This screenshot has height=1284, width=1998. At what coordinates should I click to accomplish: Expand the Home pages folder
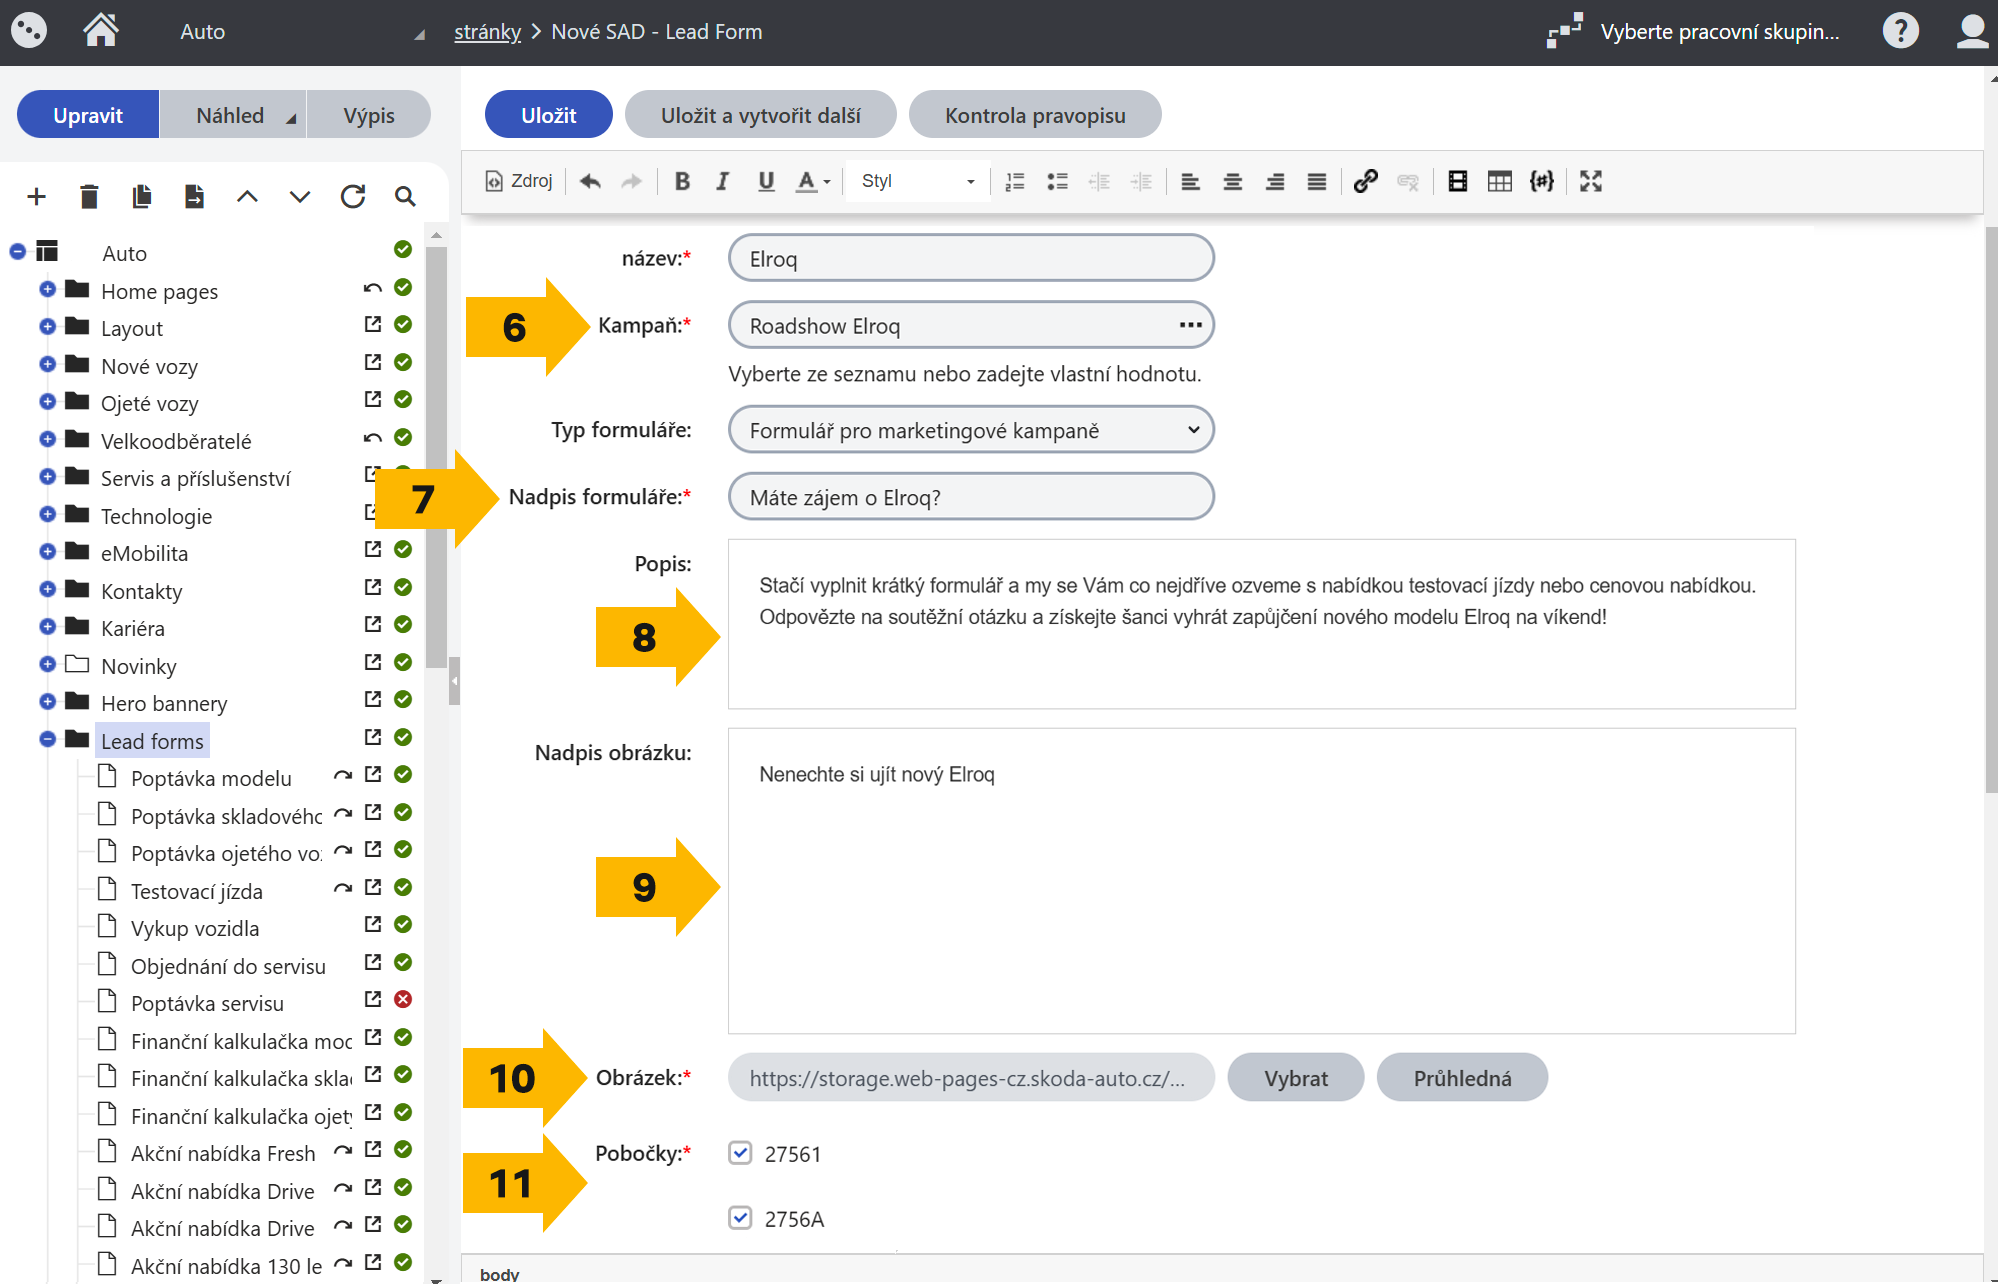coord(47,289)
